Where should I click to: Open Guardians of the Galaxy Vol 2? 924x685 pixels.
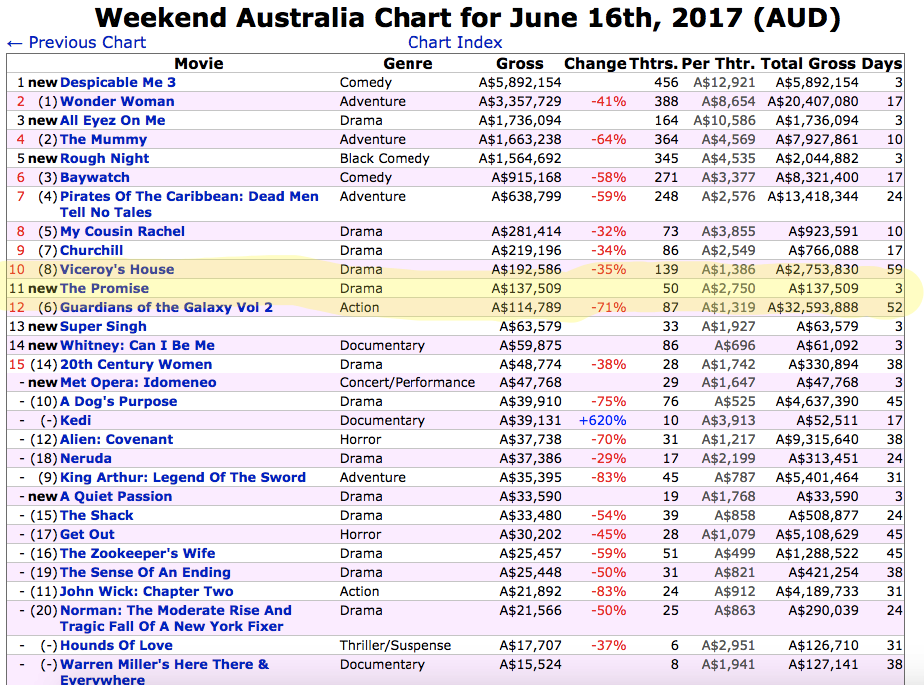pos(166,307)
